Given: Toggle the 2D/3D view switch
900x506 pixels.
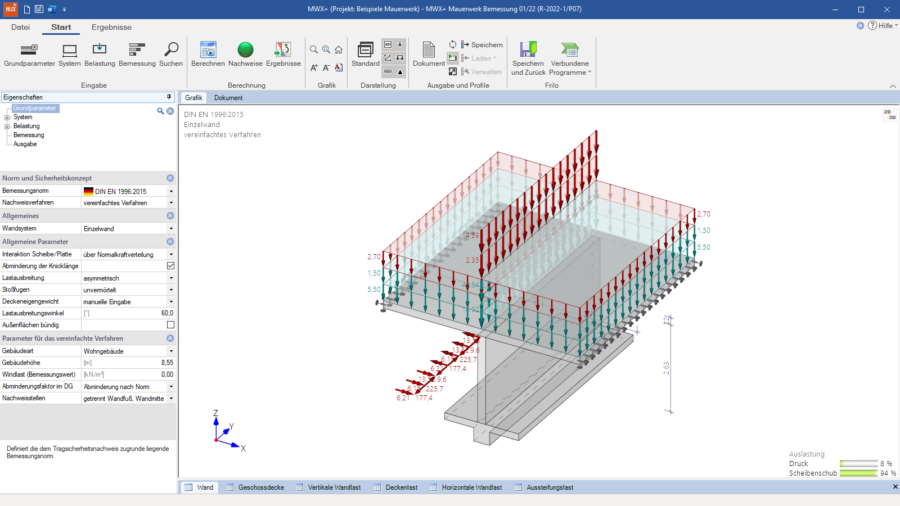Looking at the screenshot, I should [x=889, y=115].
